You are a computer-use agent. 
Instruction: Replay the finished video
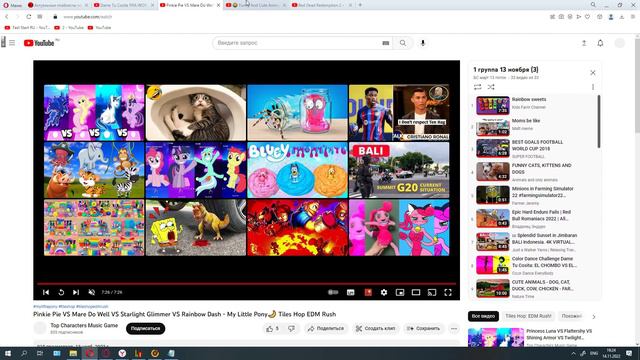[x=61, y=292]
